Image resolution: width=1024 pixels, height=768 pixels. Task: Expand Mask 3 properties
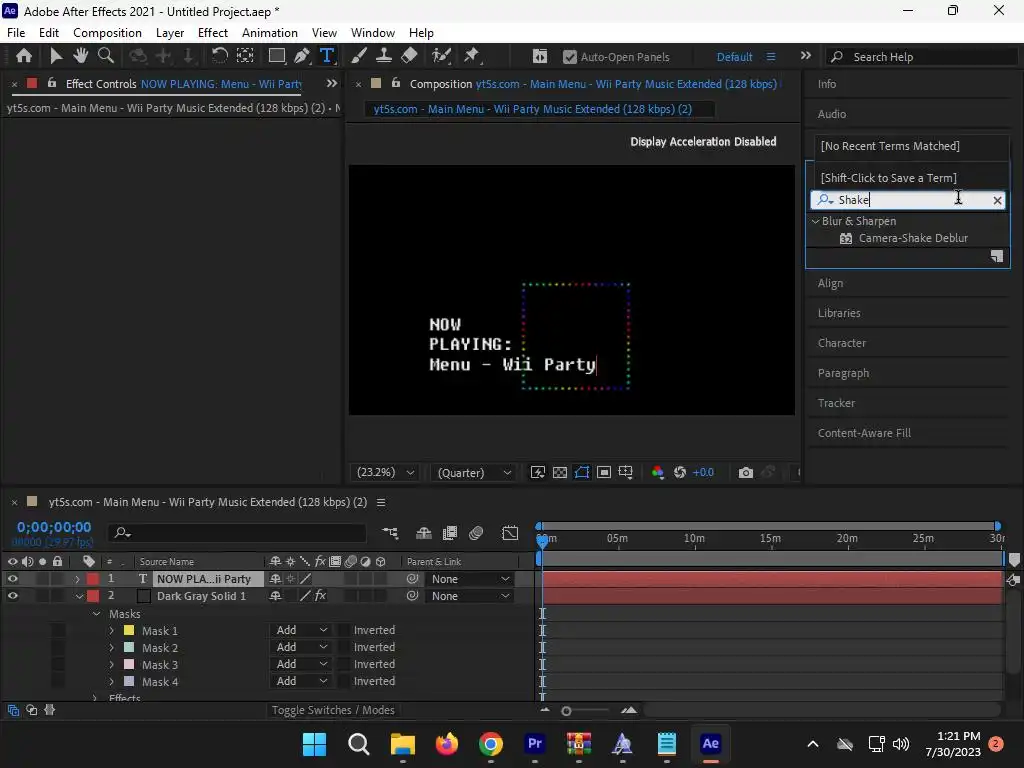(111, 664)
